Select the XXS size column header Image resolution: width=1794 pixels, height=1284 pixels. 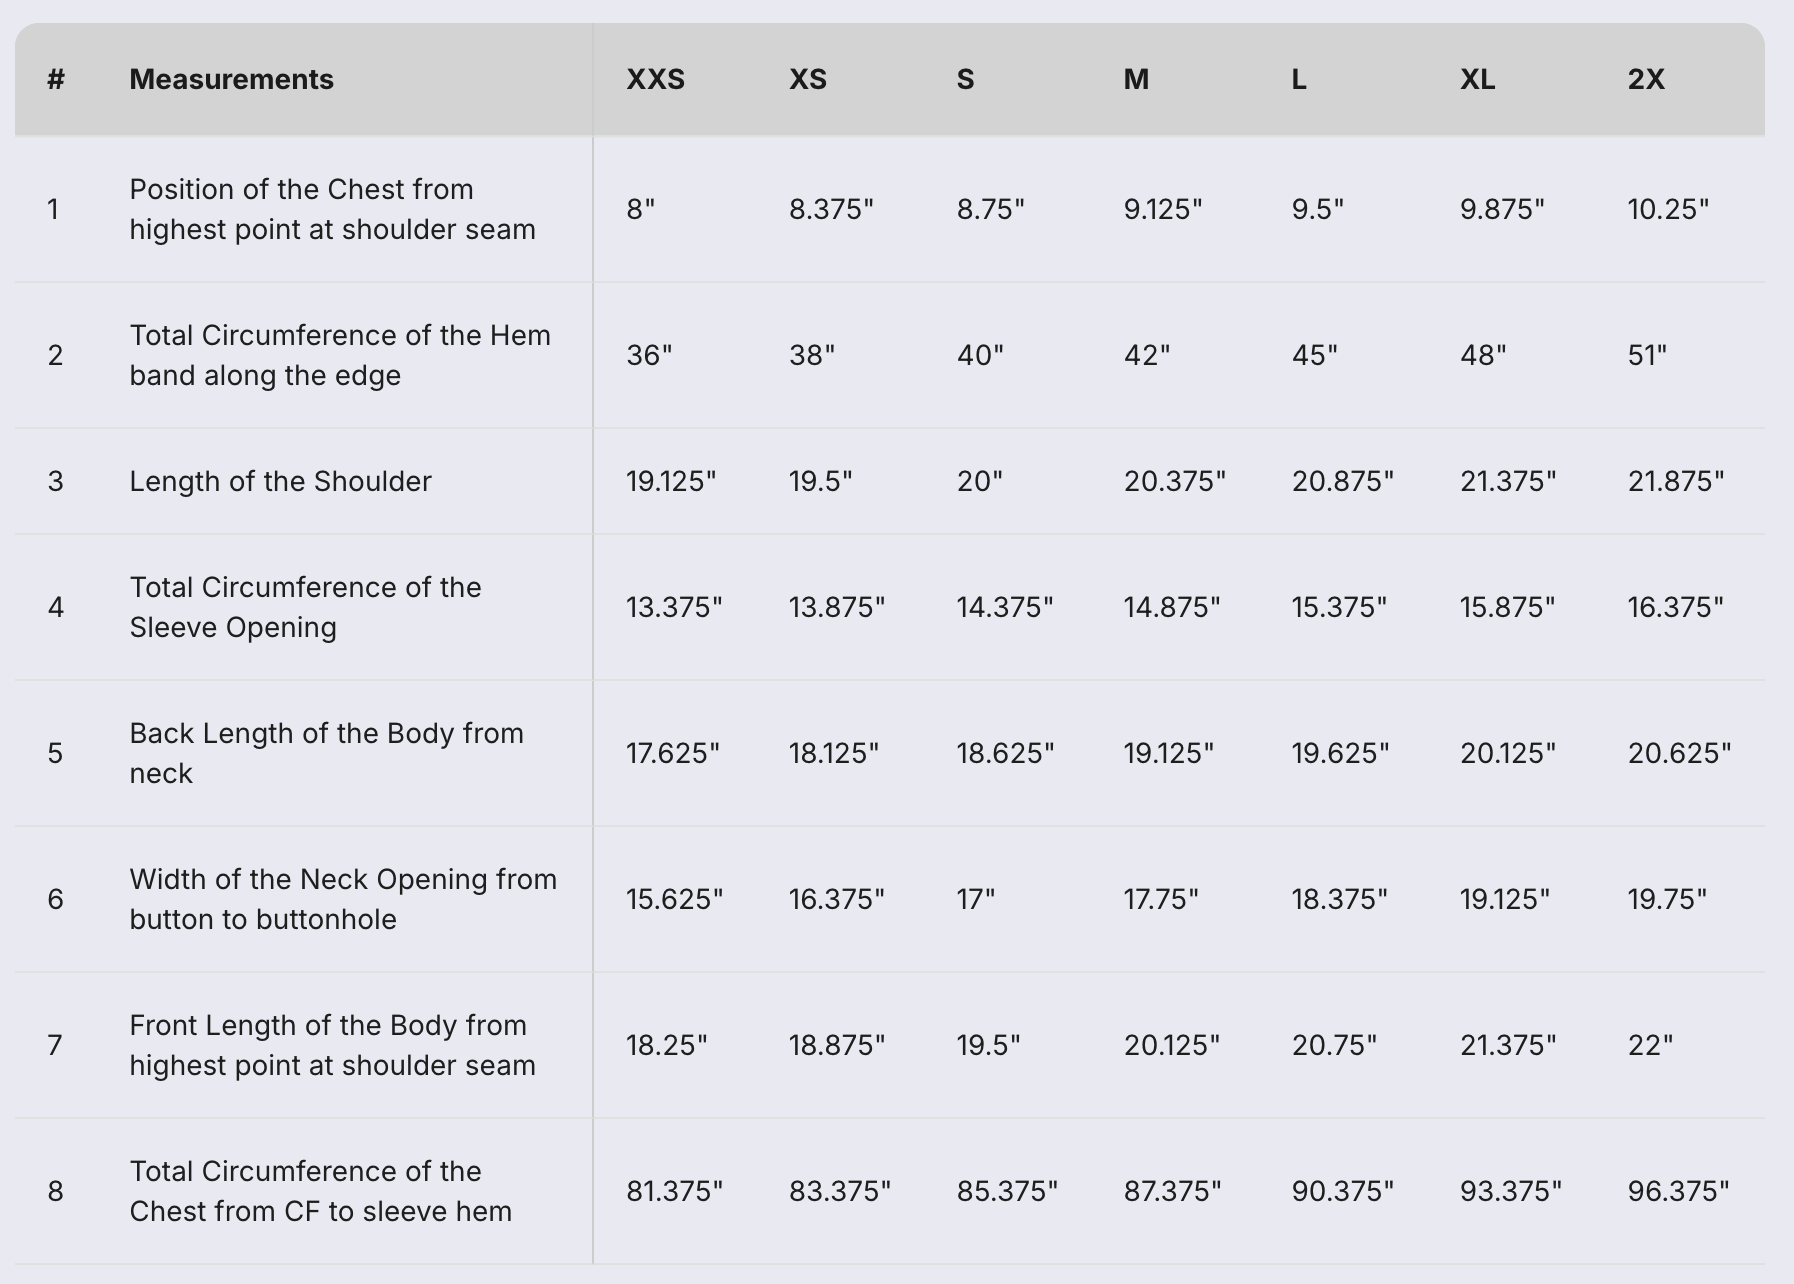[655, 79]
